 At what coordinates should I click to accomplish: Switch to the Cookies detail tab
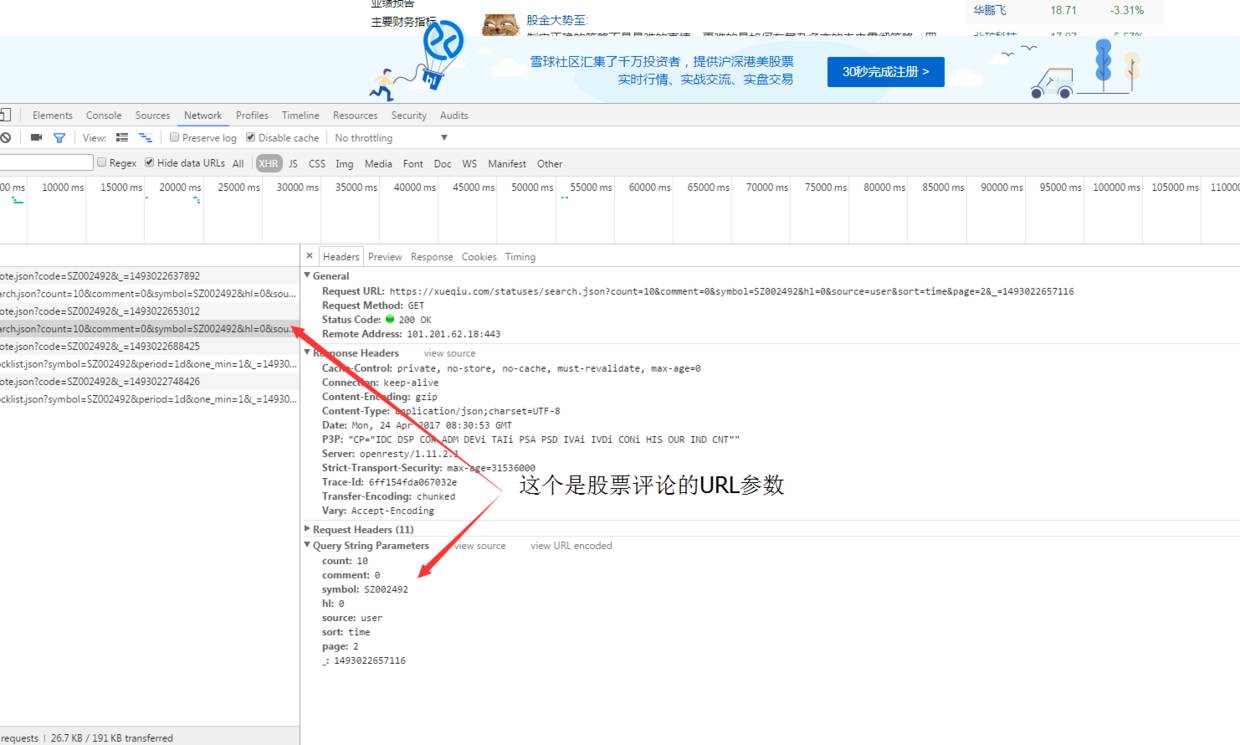pyautogui.click(x=479, y=257)
